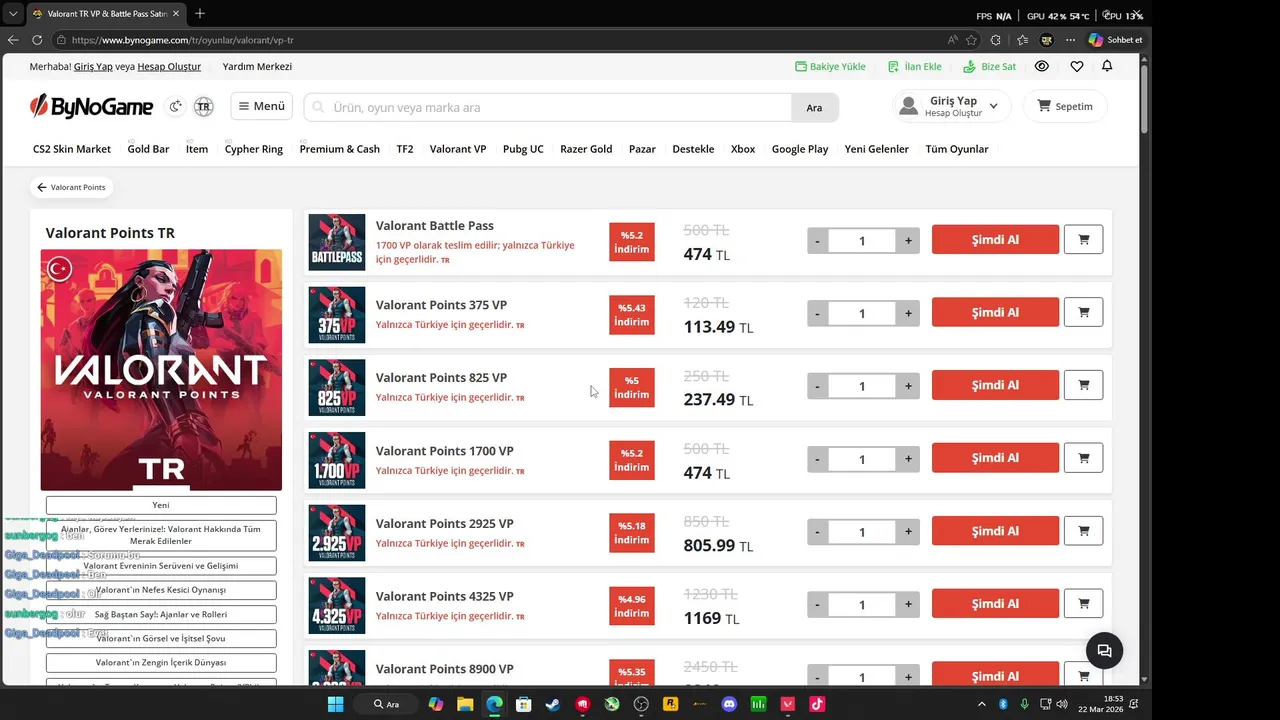Viewport: 1280px width, 720px height.
Task: Add Valorant Points 1700 VP to cart icon
Action: [1083, 458]
